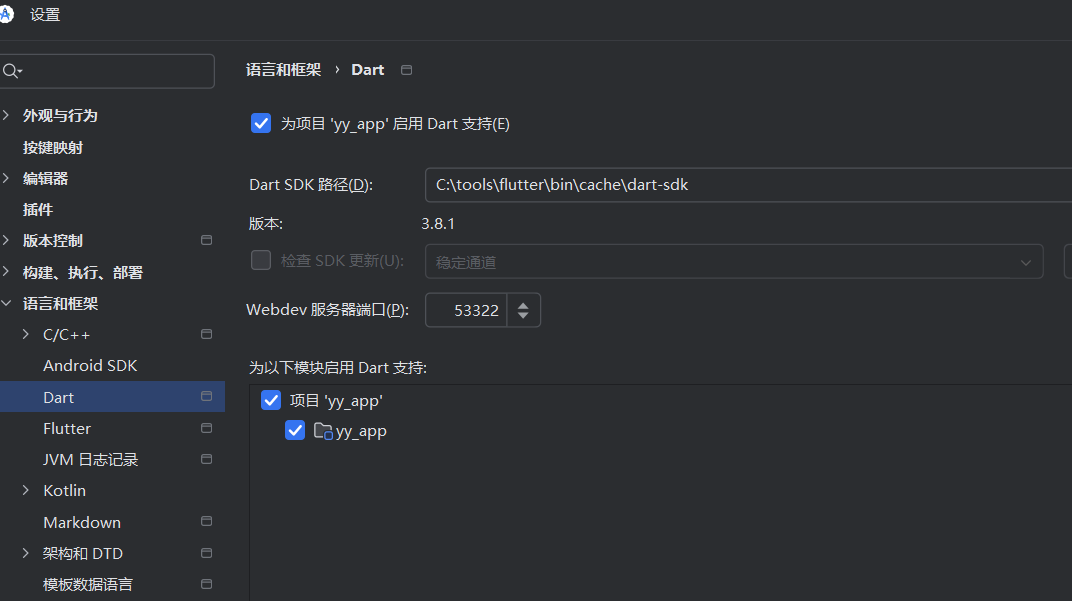Viewport: 1072px width, 601px height.
Task: Select Android SDK in the settings sidebar
Action: point(90,365)
